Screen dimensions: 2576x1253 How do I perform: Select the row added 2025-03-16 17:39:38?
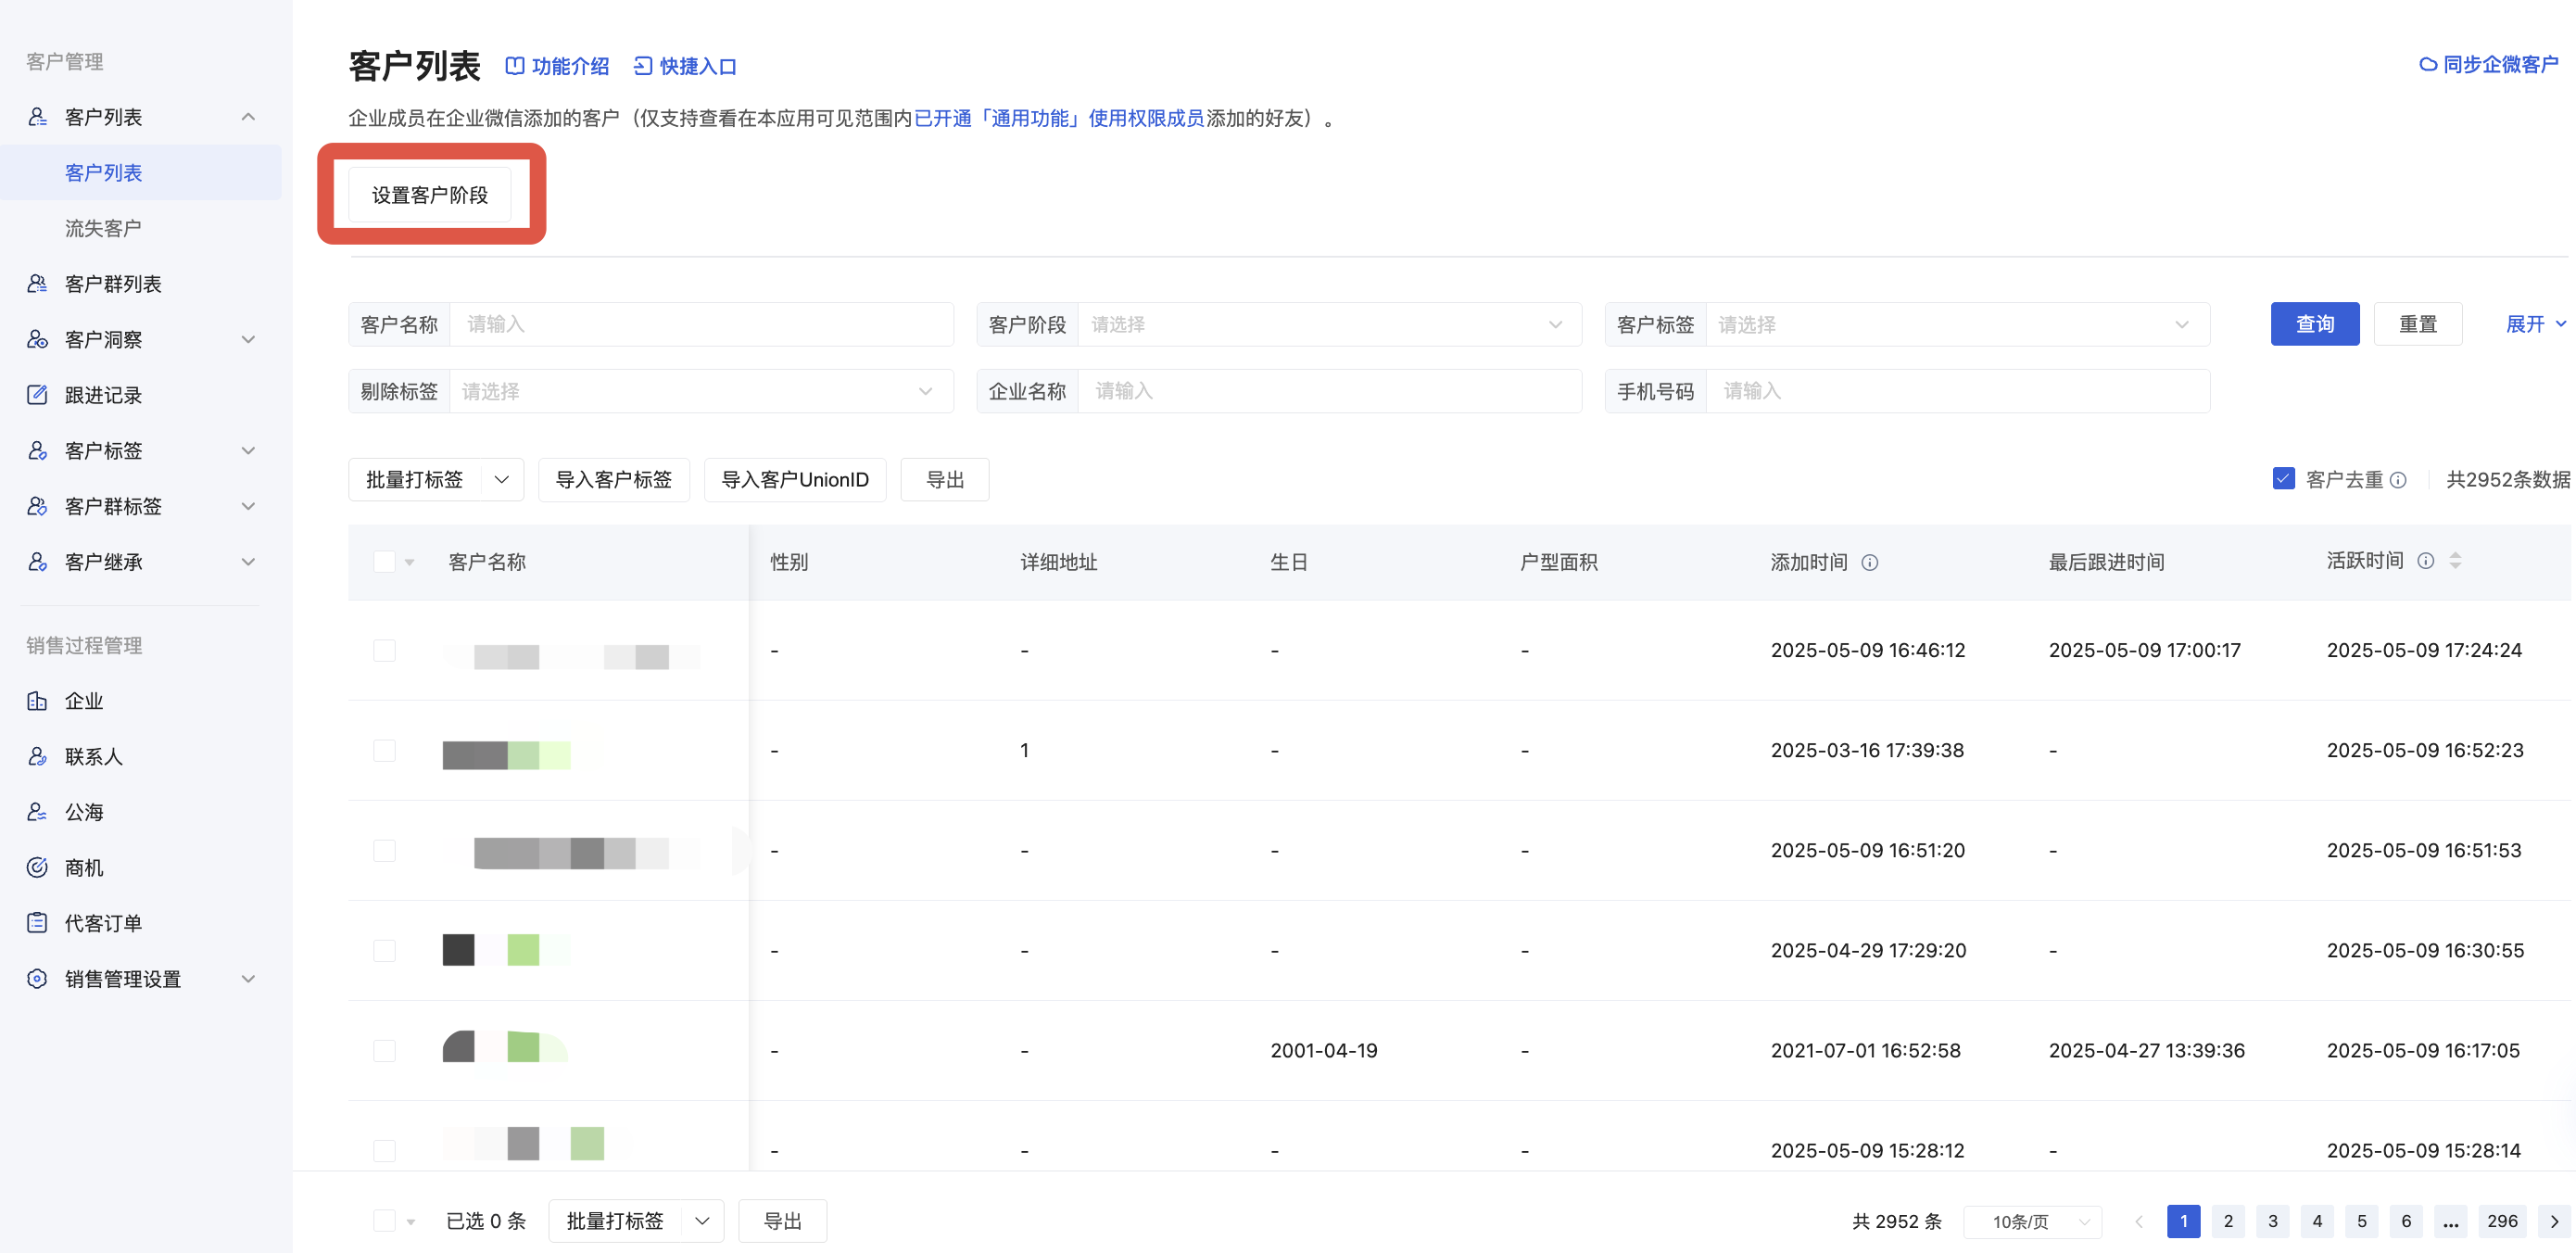coord(384,751)
